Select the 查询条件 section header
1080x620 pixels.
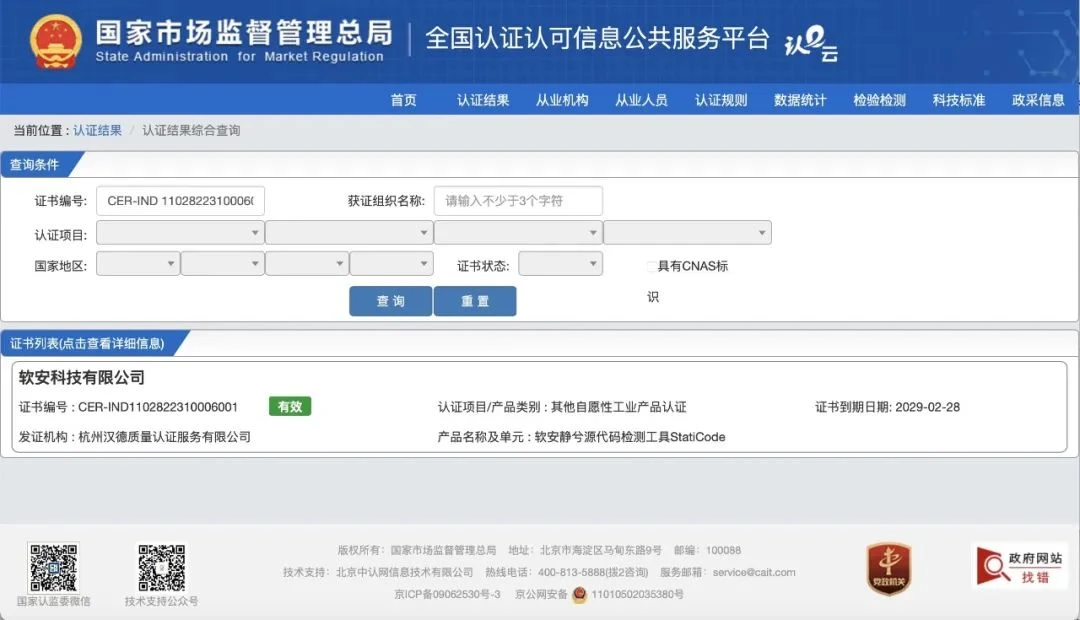click(x=34, y=165)
